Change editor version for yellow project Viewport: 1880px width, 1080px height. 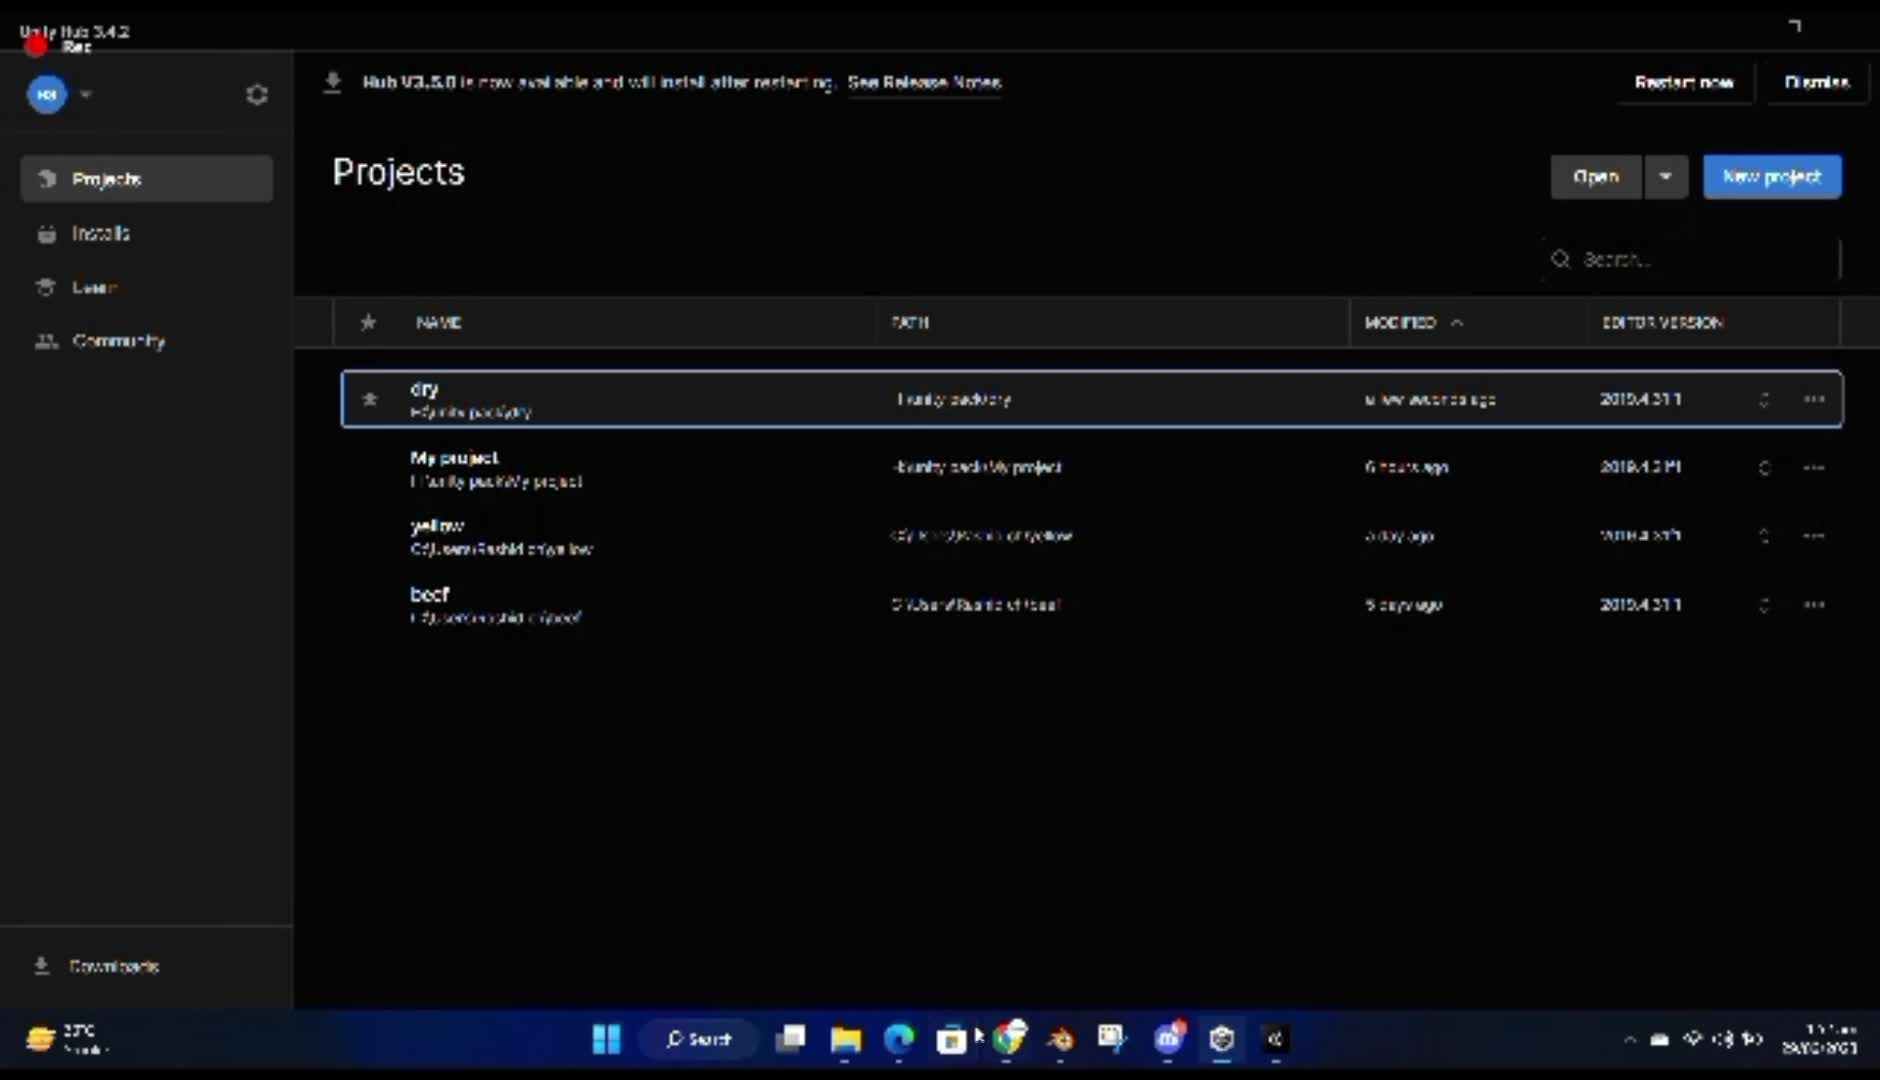pos(1764,536)
